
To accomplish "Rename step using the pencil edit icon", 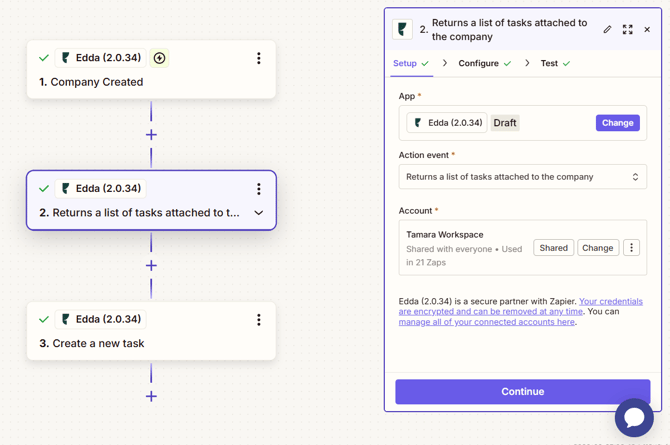I will tap(607, 30).
